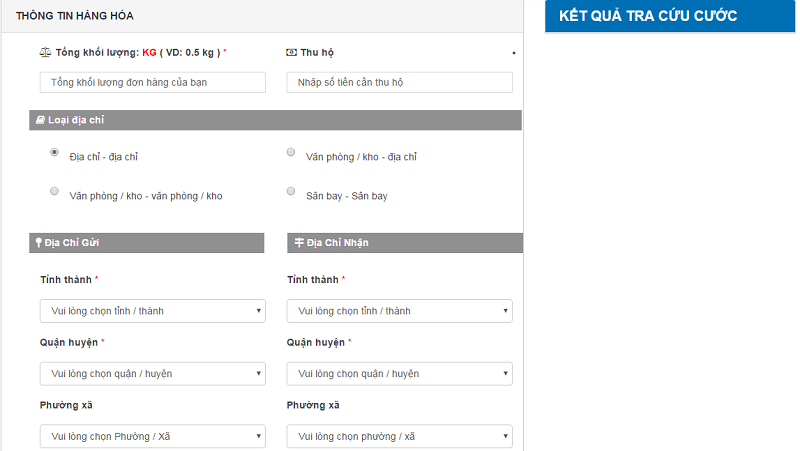The image size is (800, 451).
Task: Click the money icon beside Thu hộ
Action: point(291,51)
